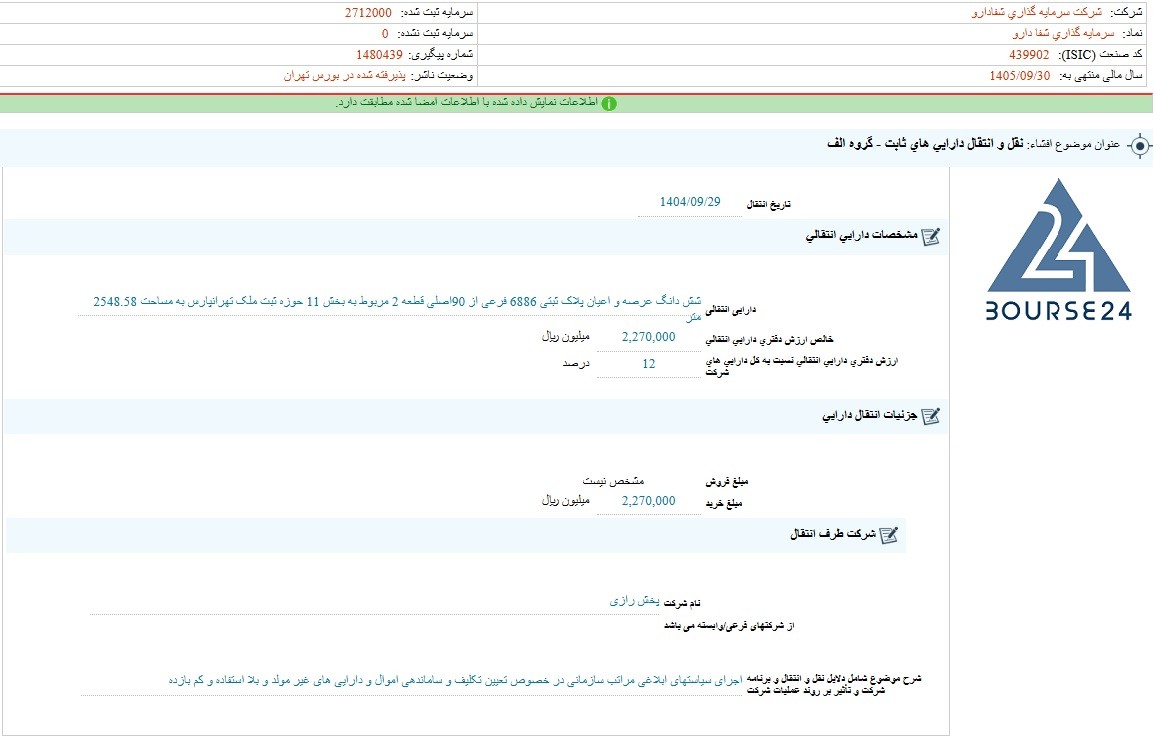This screenshot has width=1154, height=737.
Task: Select the transfer date 1404/09/29 field
Action: coord(690,202)
